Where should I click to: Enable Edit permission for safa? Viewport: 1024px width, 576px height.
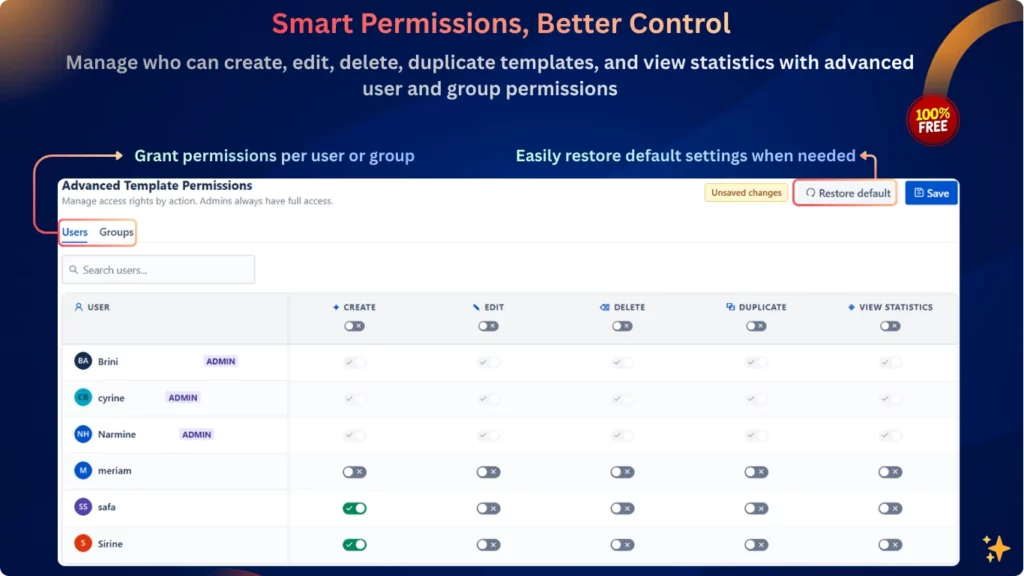(x=488, y=508)
